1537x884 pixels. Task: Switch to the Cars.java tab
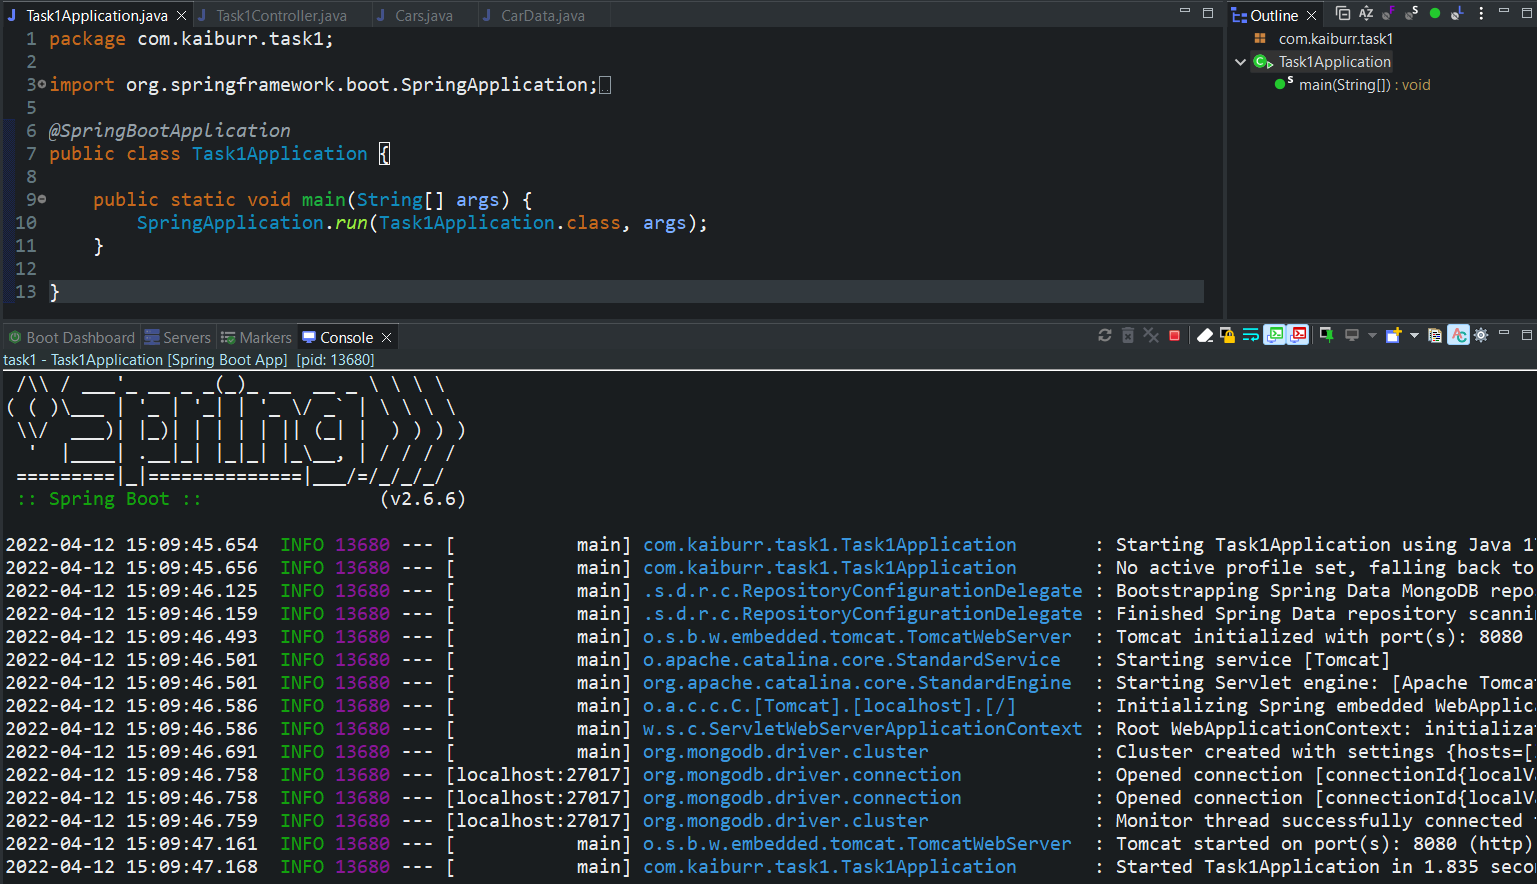click(x=427, y=15)
